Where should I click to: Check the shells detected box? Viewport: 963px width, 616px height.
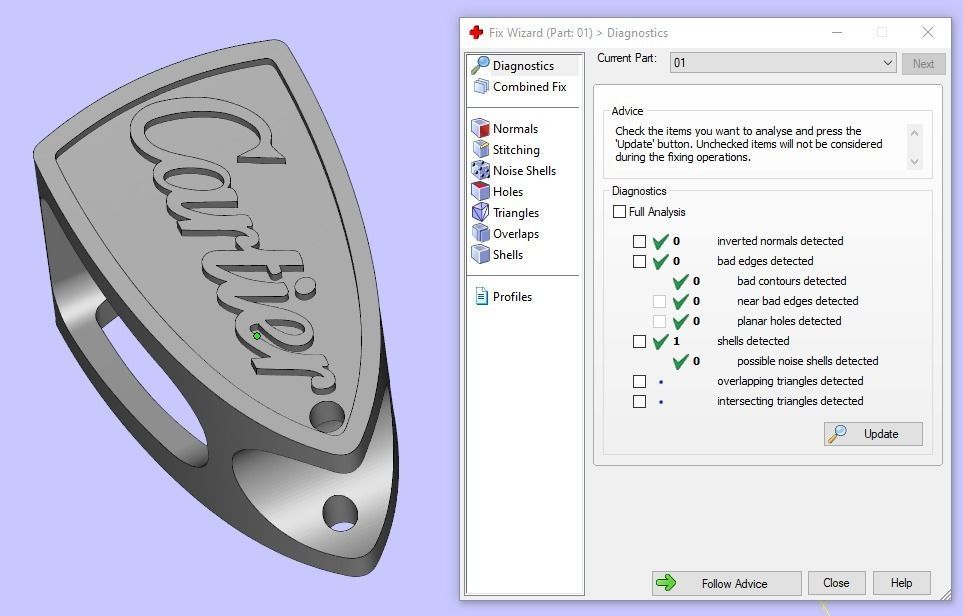pos(639,341)
